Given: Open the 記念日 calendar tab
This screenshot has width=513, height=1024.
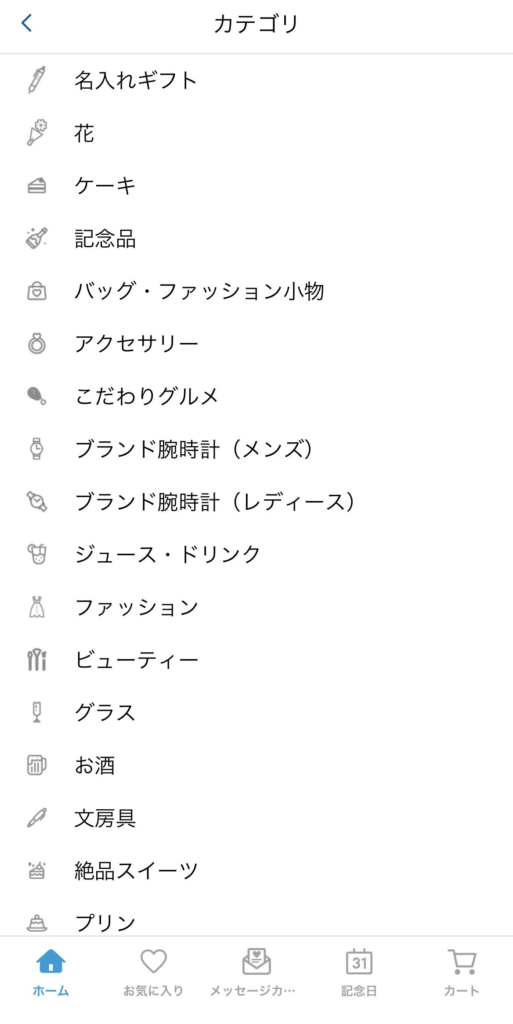Looking at the screenshot, I should click(359, 972).
